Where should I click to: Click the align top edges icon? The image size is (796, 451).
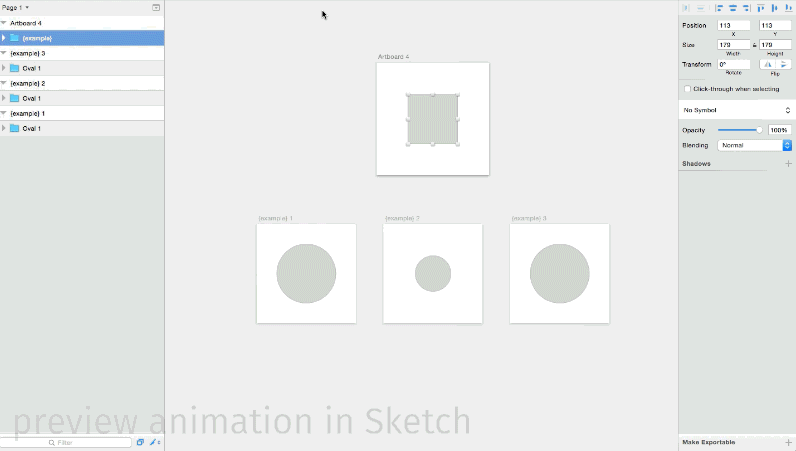760,8
